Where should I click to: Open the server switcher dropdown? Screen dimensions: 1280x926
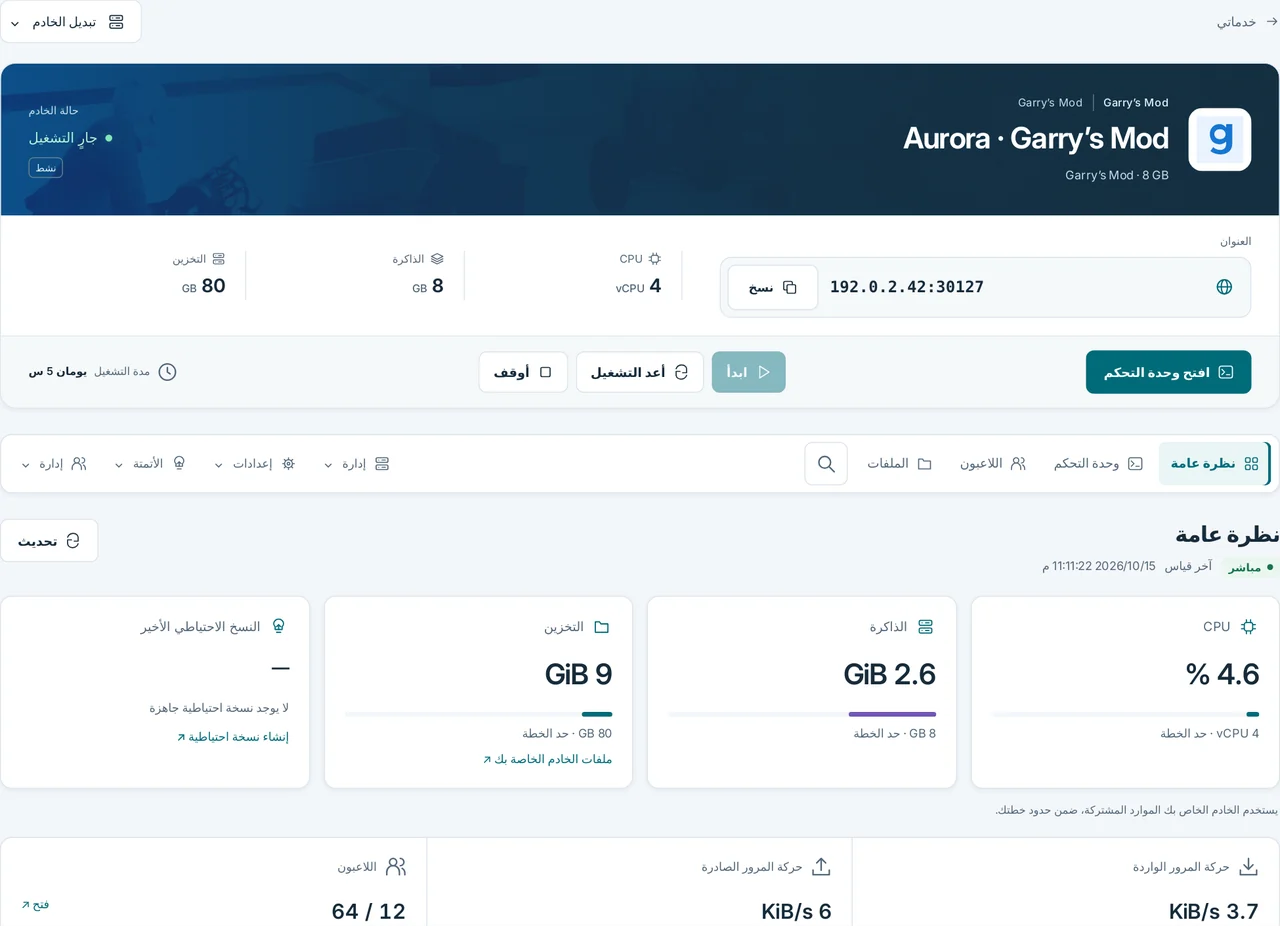pos(70,22)
